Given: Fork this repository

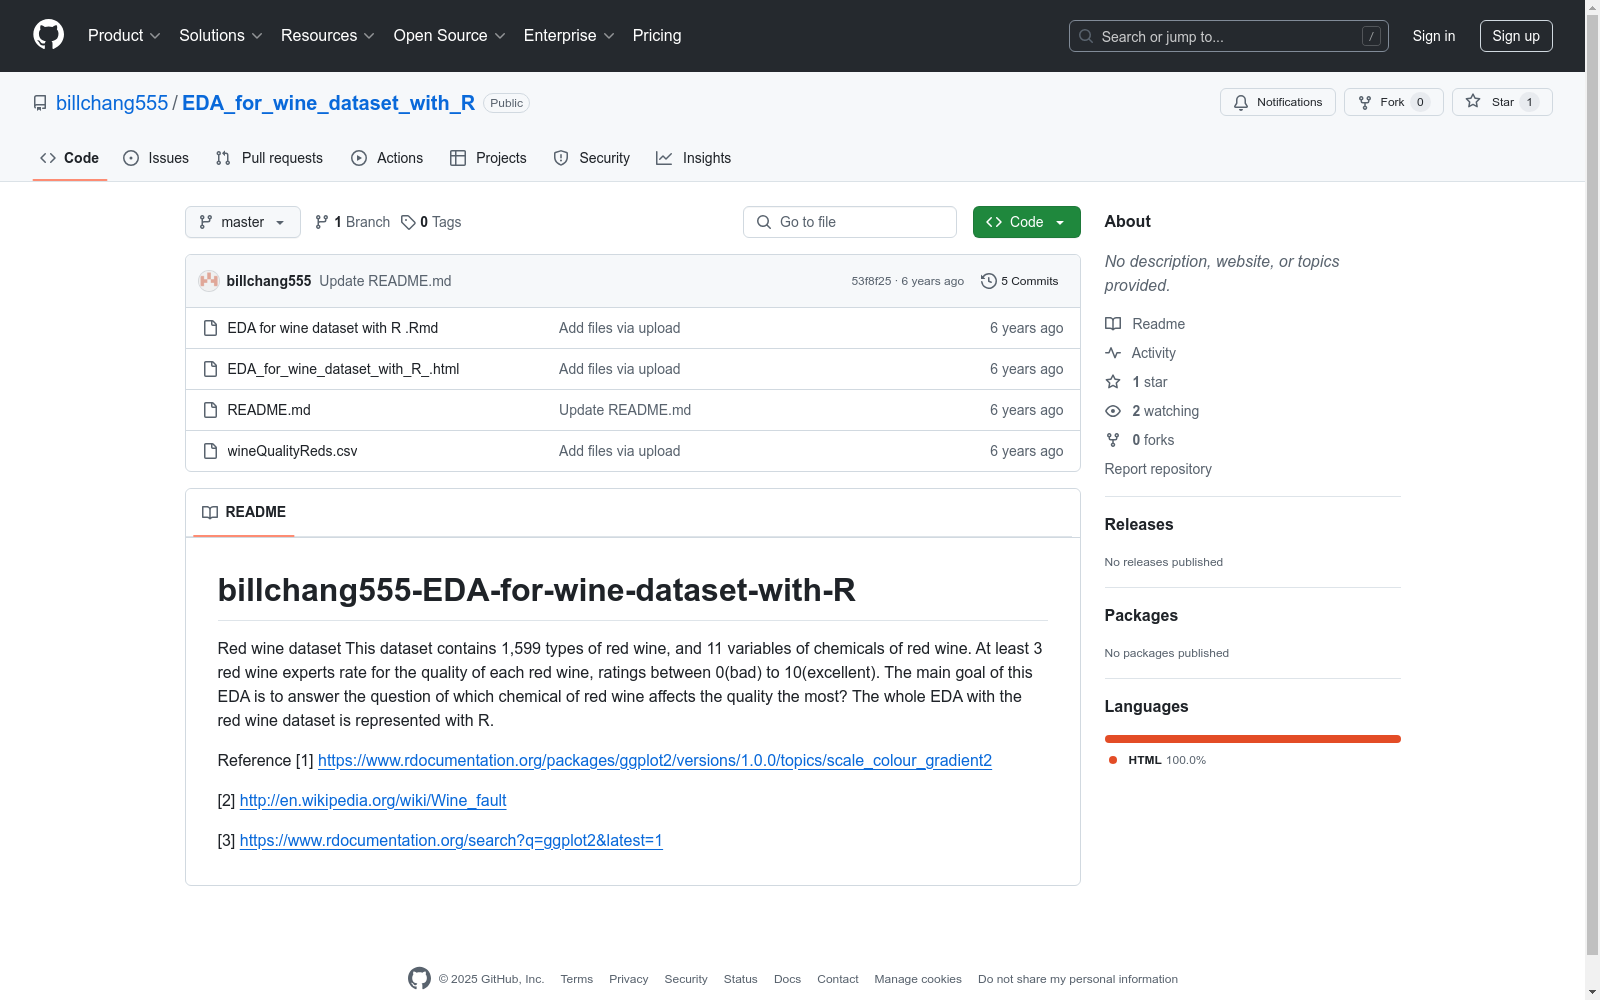Looking at the screenshot, I should click(1393, 102).
